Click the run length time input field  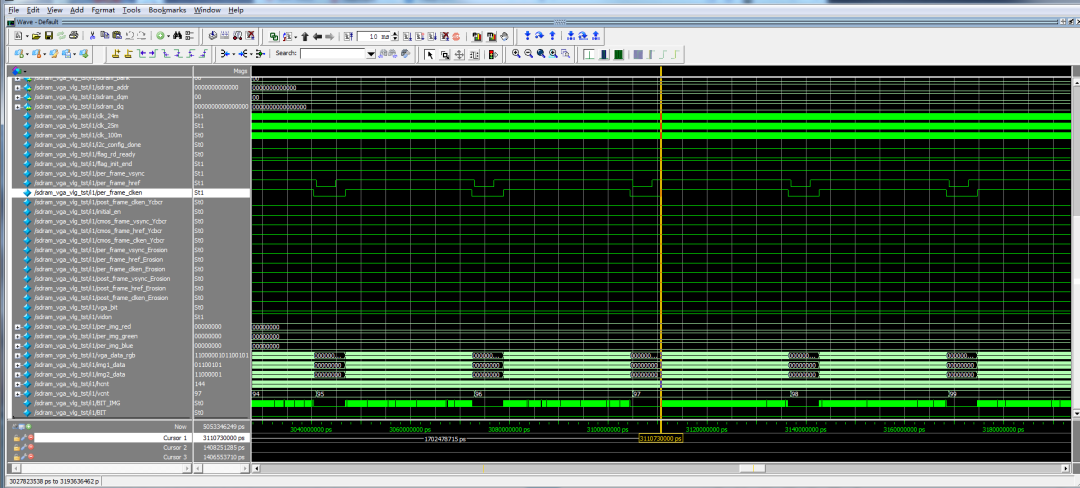click(373, 36)
